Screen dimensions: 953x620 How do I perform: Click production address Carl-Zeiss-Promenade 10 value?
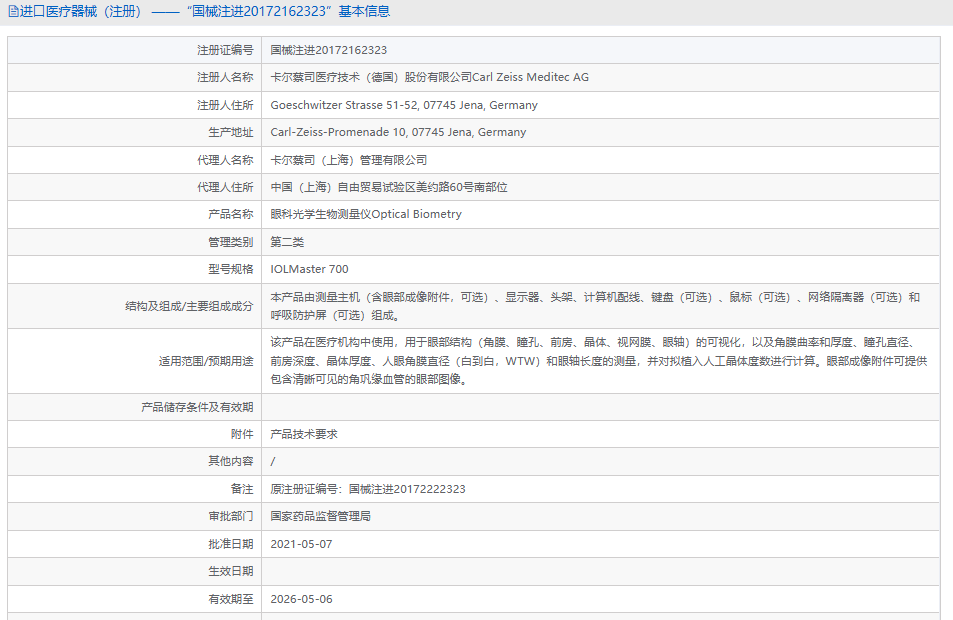pos(398,132)
